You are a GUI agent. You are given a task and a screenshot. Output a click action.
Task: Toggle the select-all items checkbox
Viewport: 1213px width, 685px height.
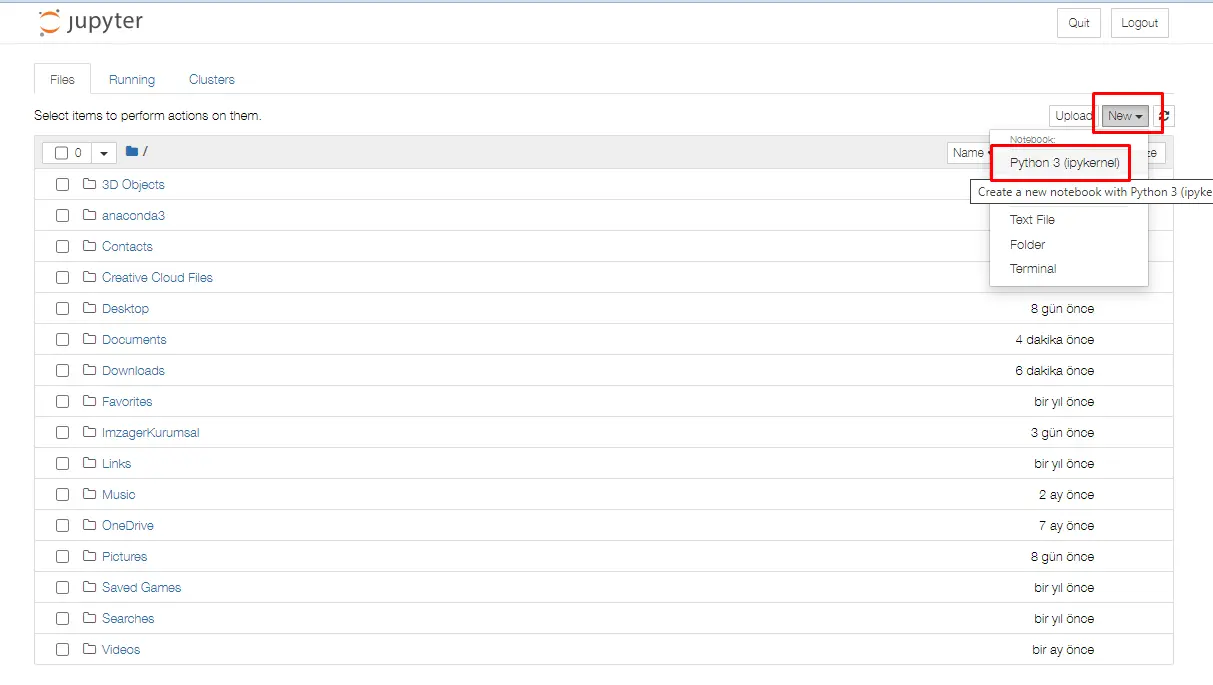click(x=62, y=153)
